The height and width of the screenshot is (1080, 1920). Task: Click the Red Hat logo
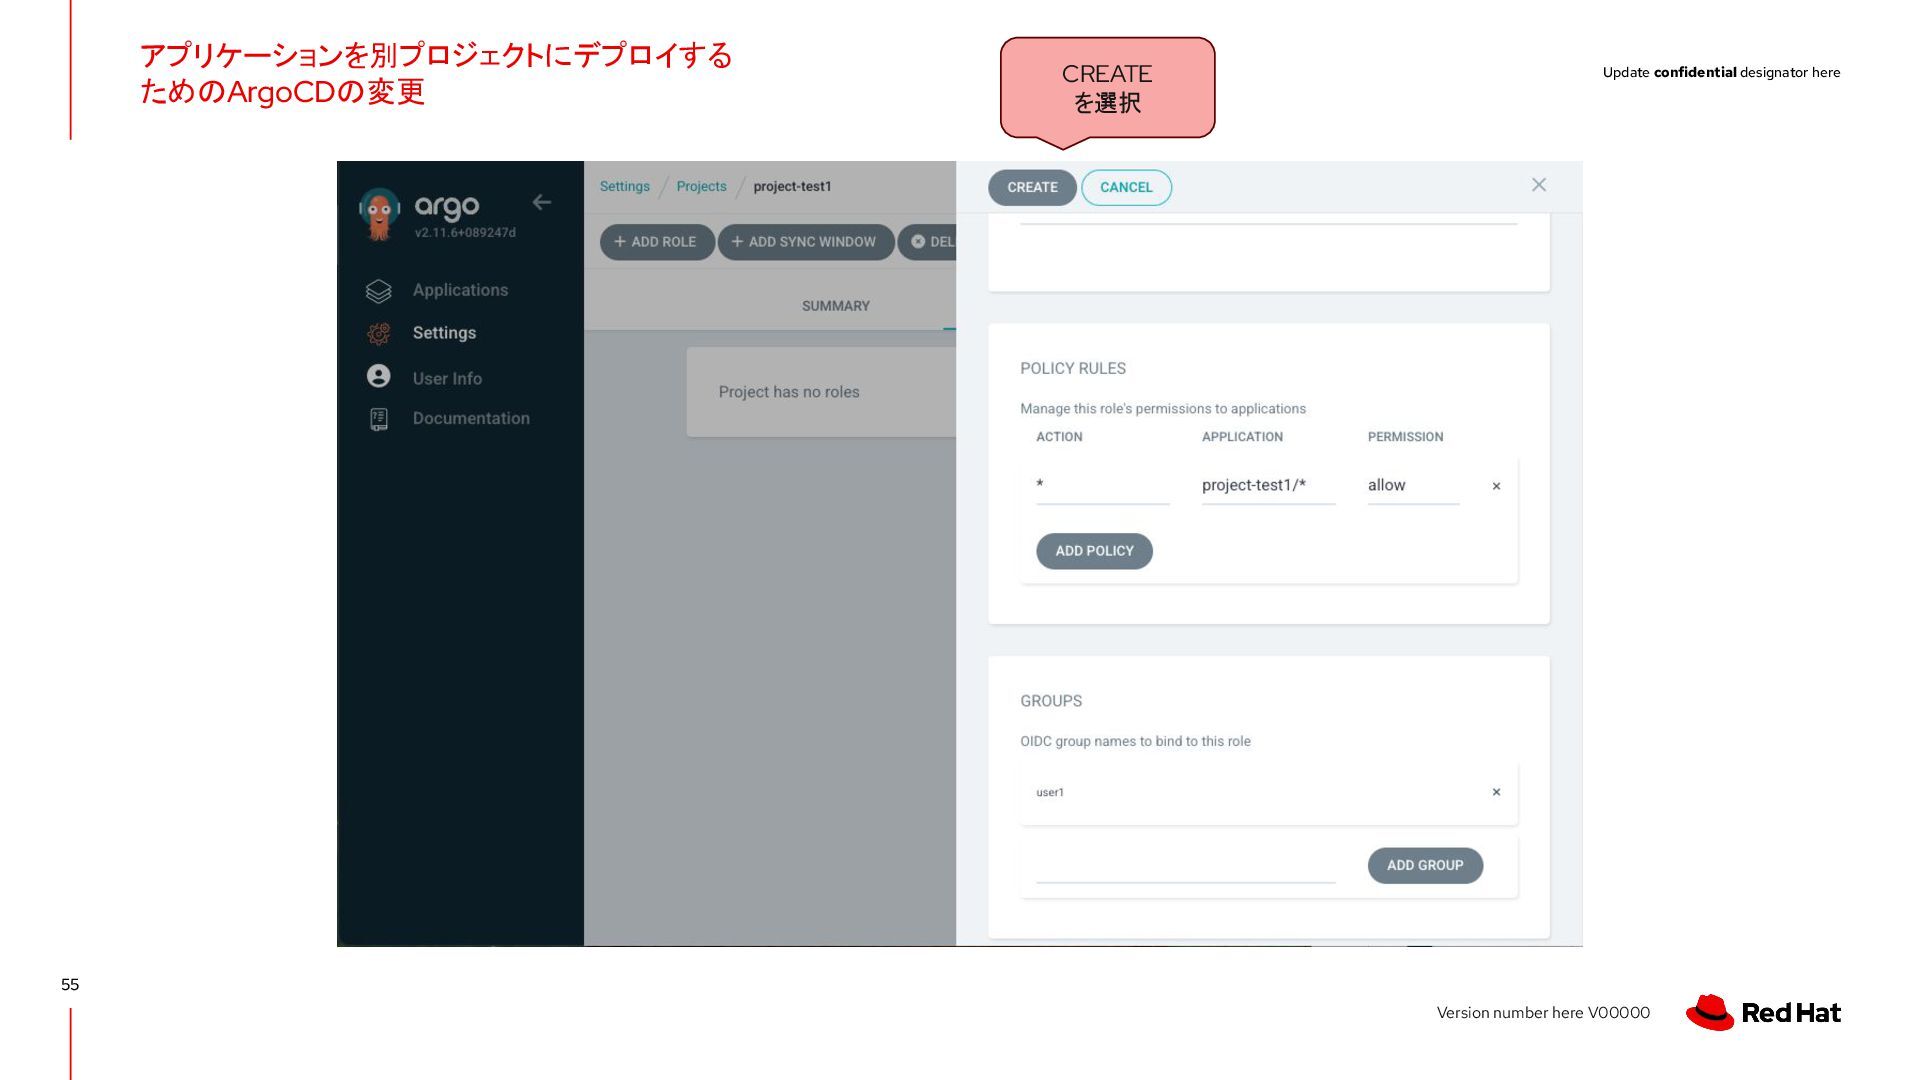tap(1763, 1012)
